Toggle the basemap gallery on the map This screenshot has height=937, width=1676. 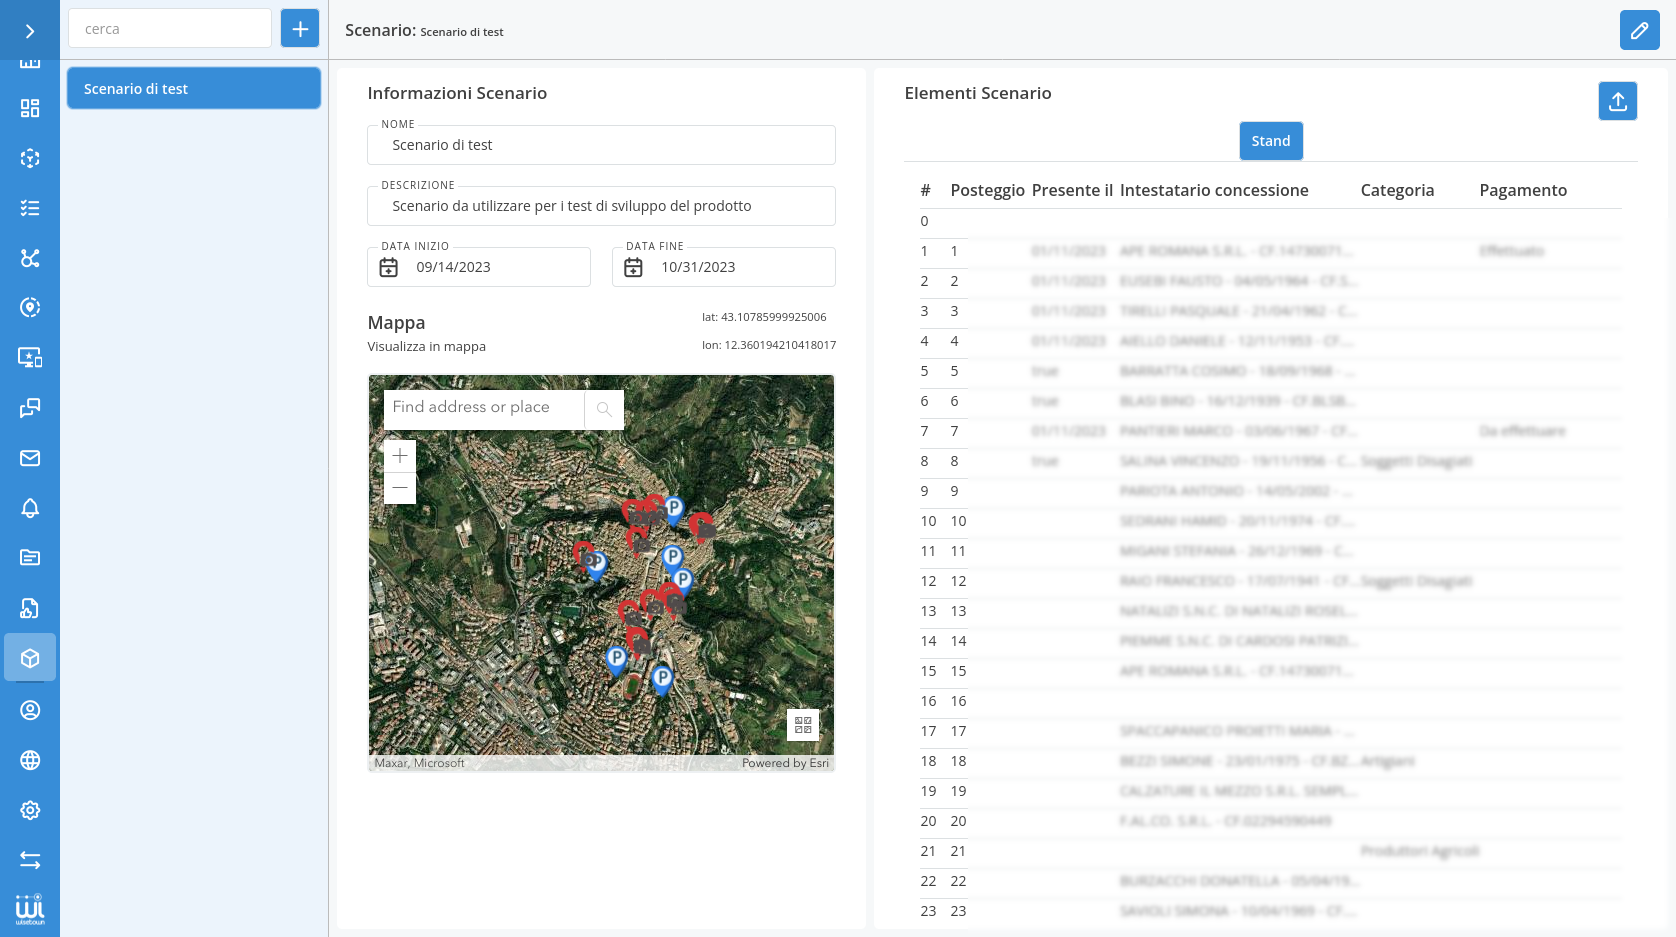coord(803,725)
